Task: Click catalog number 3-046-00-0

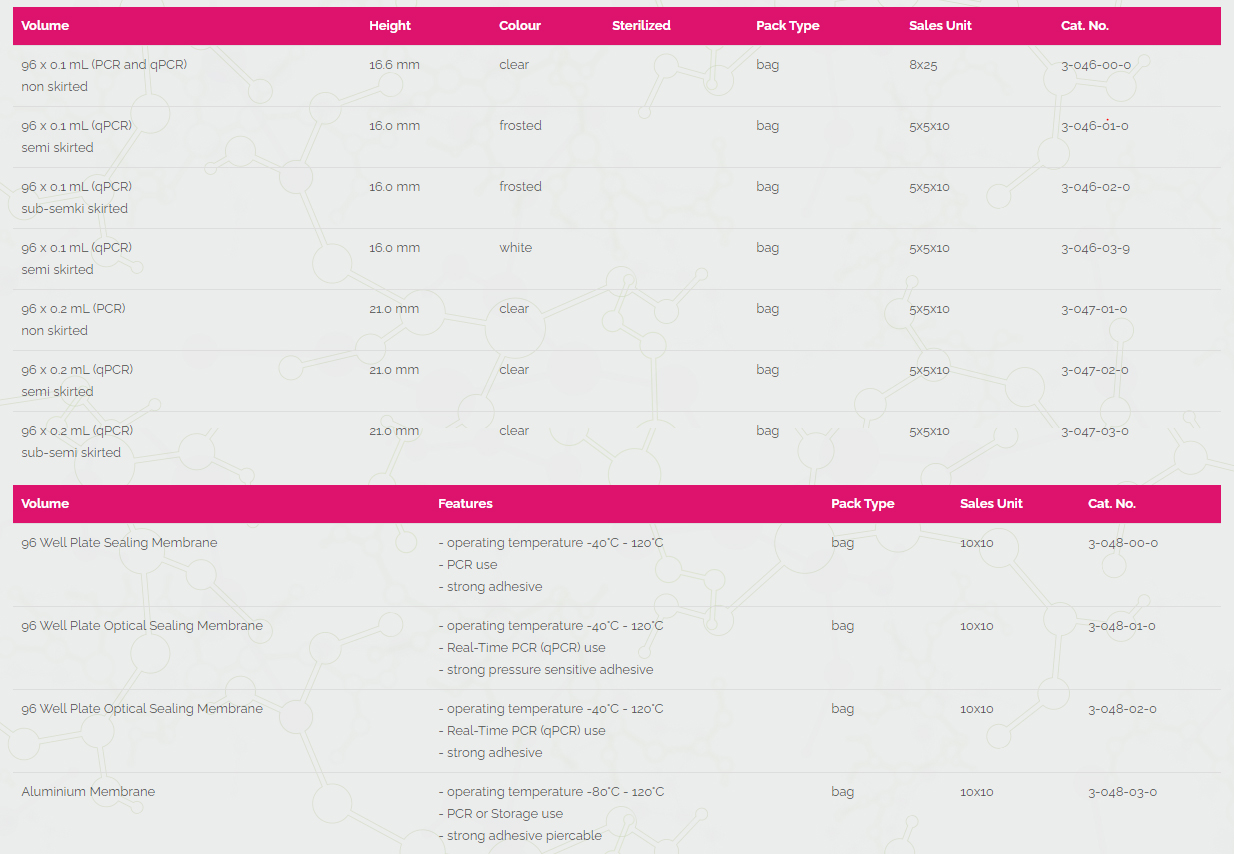Action: (x=1095, y=65)
